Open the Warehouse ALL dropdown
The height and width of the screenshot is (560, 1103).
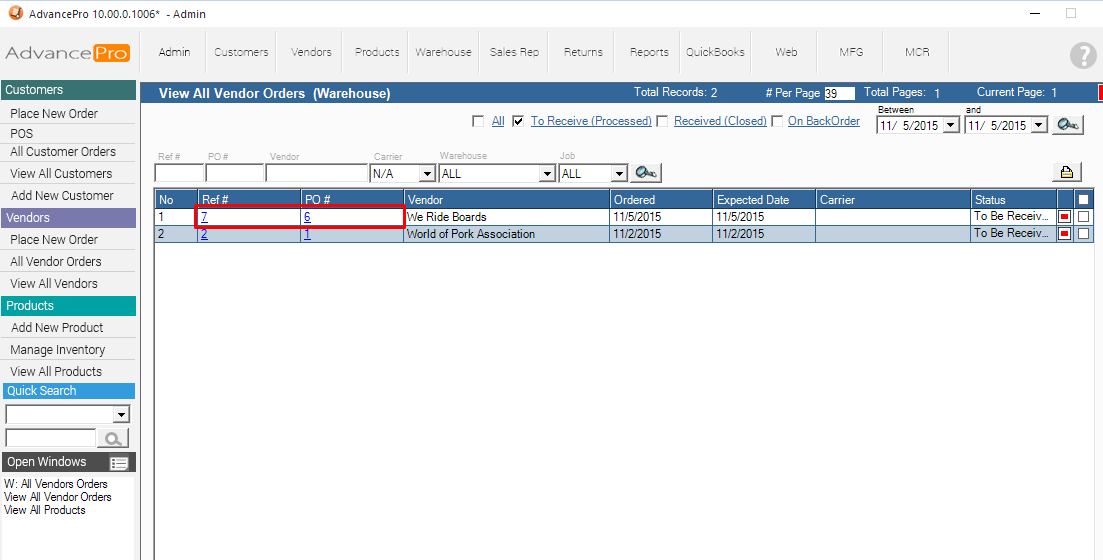(546, 174)
